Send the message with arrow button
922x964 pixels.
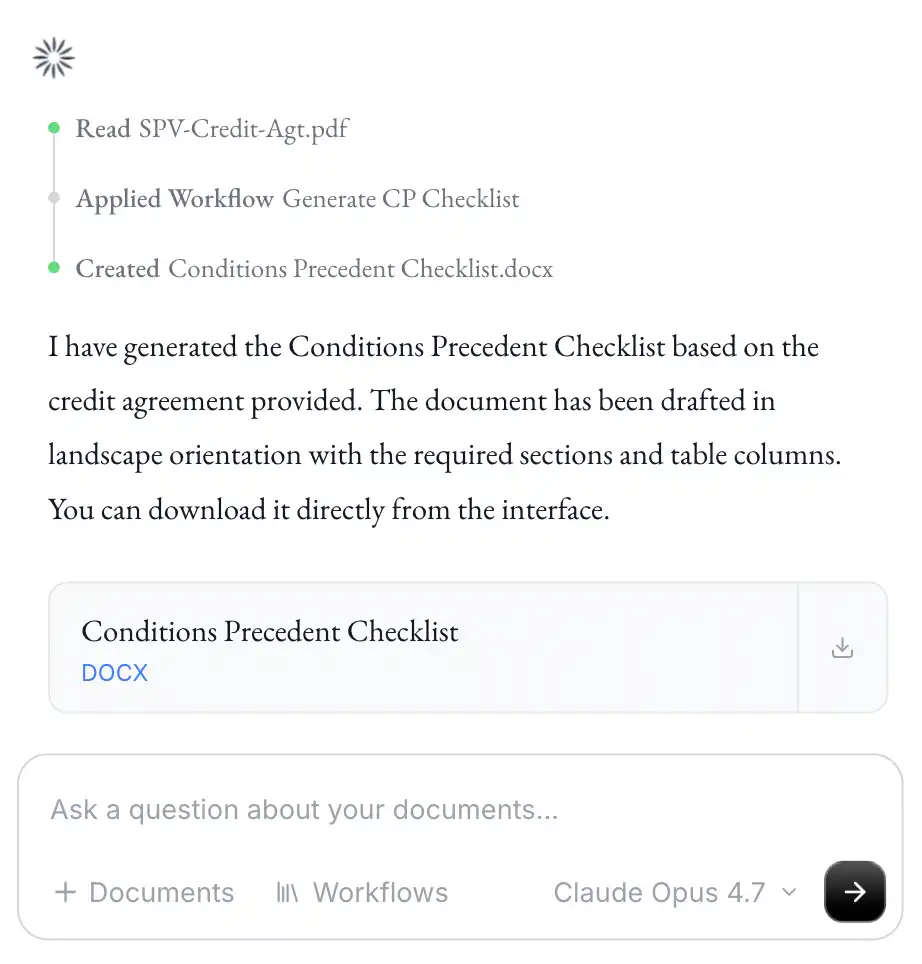click(x=854, y=891)
